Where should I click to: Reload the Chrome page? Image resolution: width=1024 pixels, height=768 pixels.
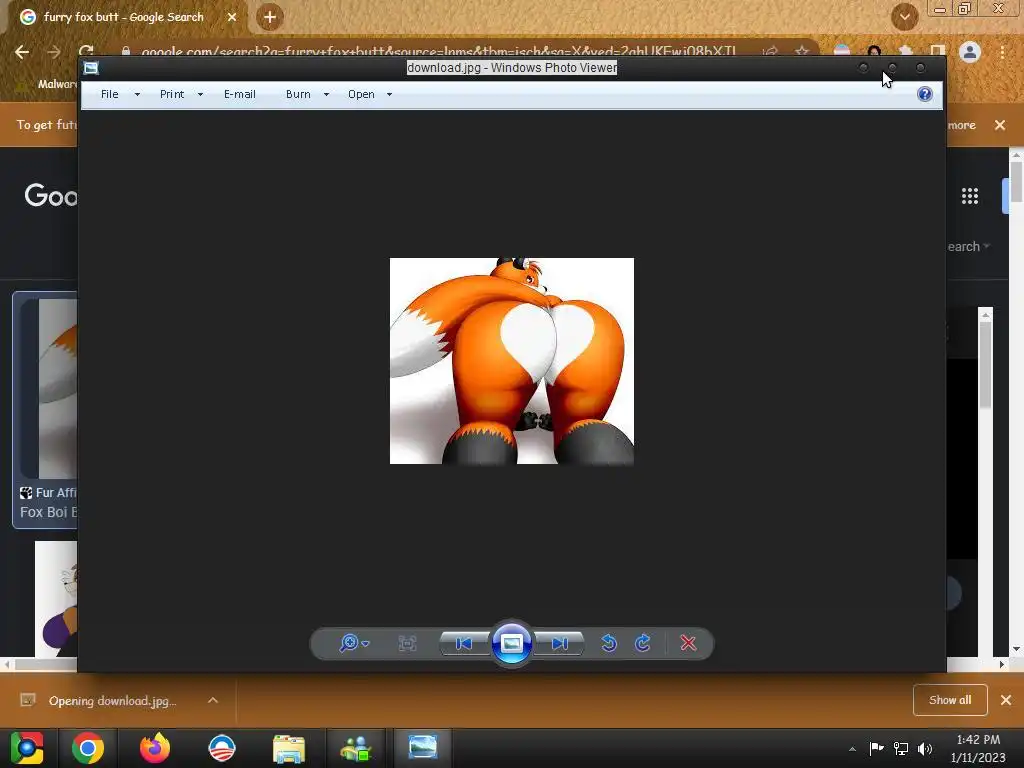pyautogui.click(x=86, y=50)
